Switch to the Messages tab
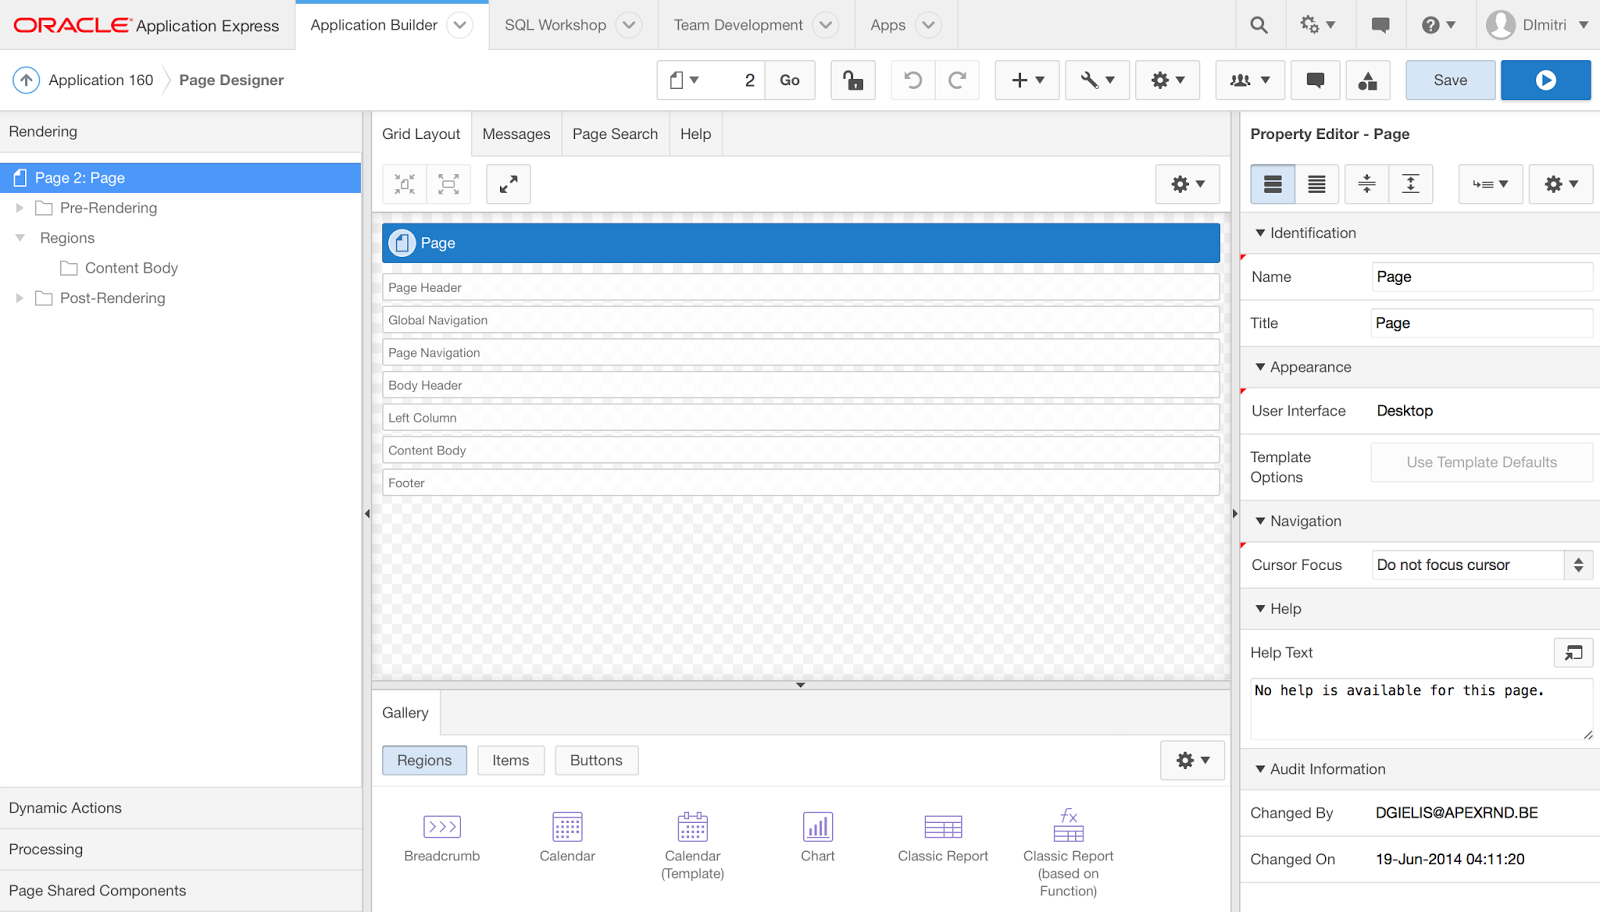 tap(516, 134)
